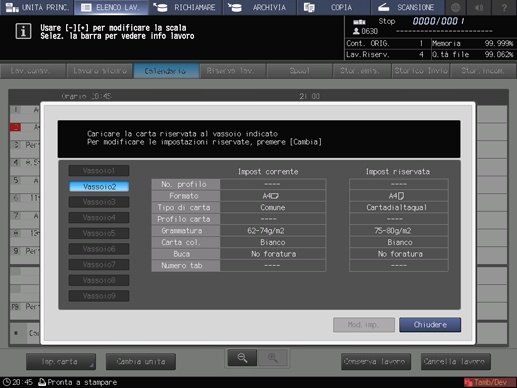Open the Spool tab
517x388 pixels.
[299, 71]
